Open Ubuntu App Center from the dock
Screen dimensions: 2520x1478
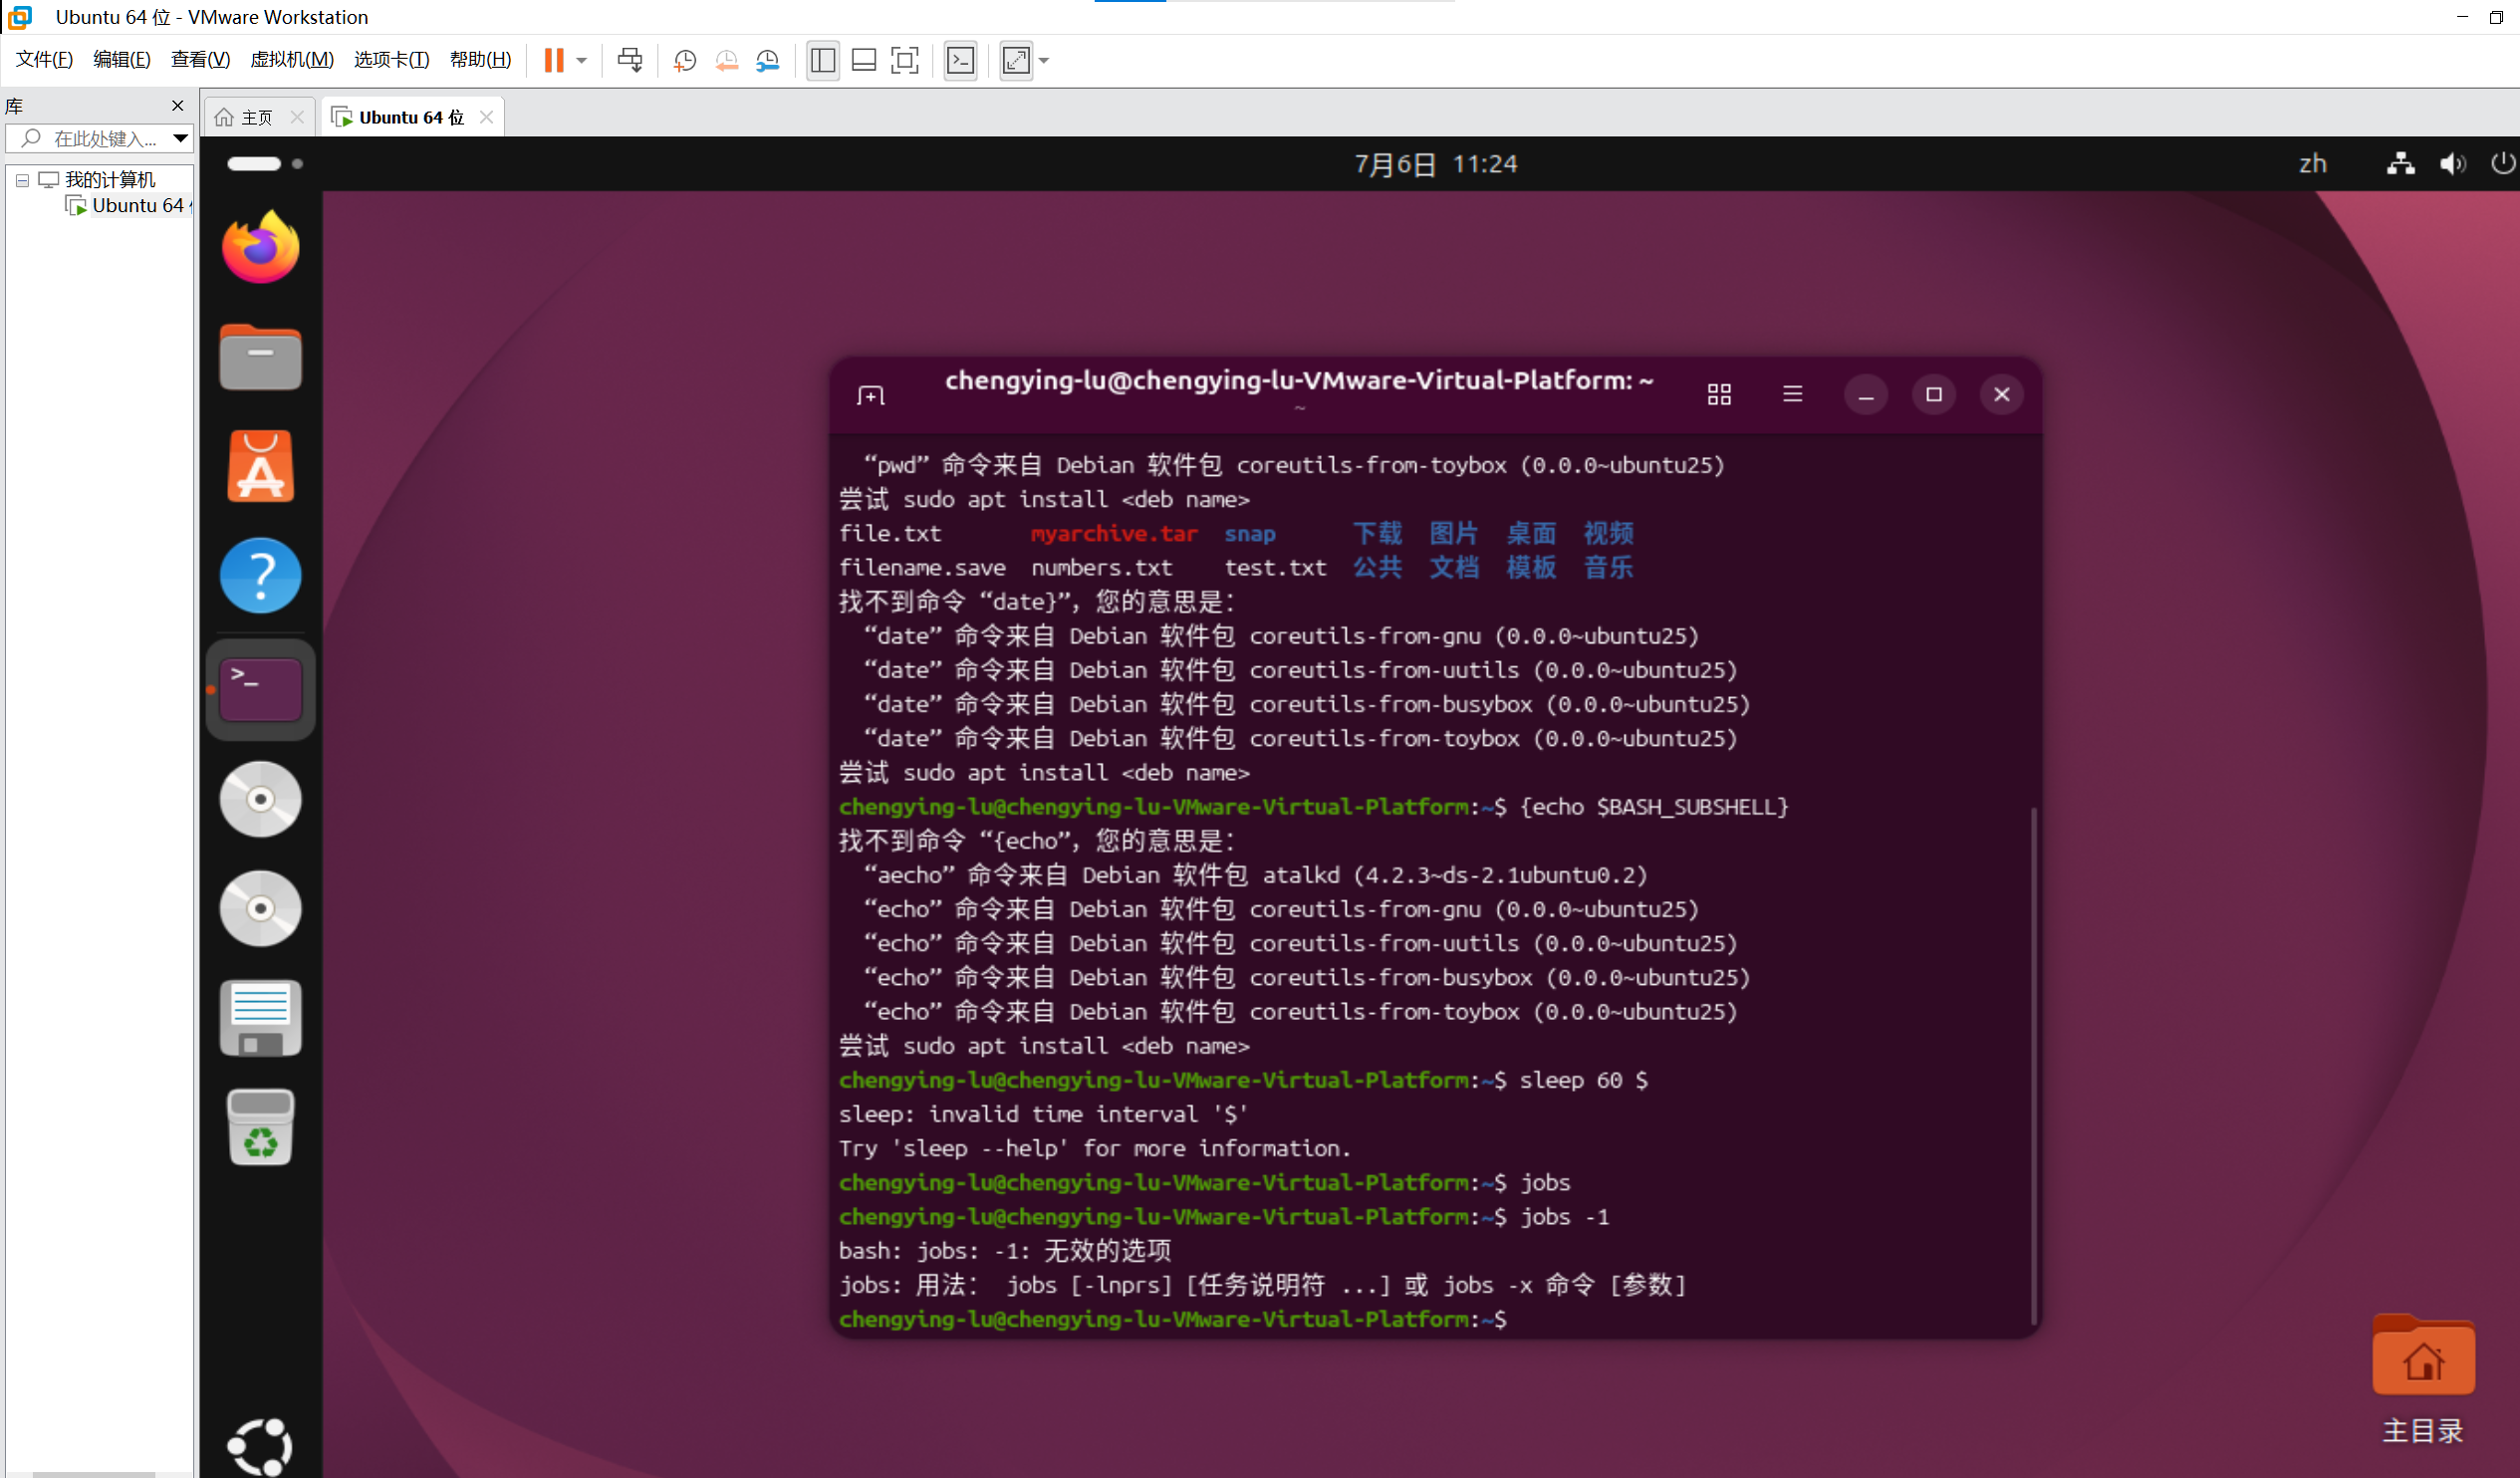coord(261,466)
